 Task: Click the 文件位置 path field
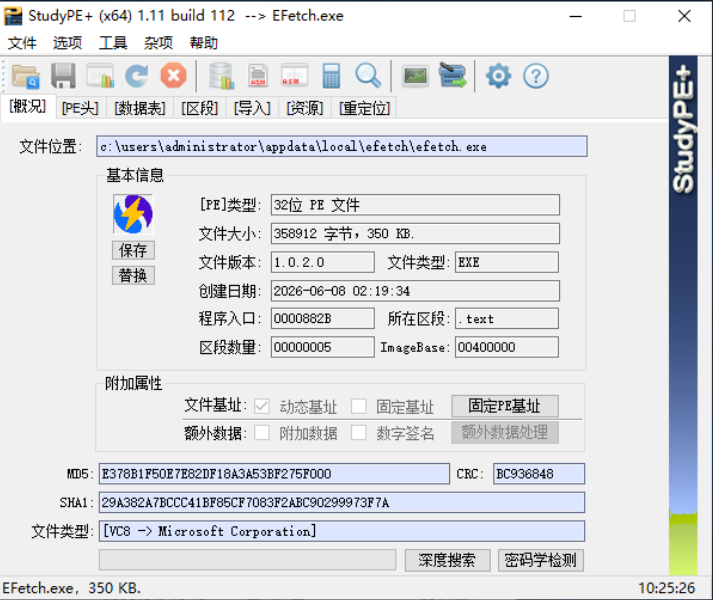point(341,146)
